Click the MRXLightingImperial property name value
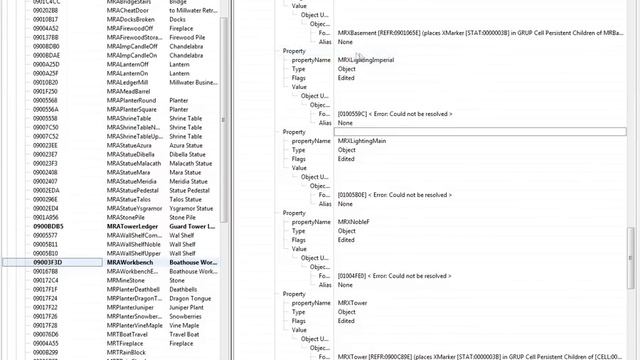 (366, 60)
